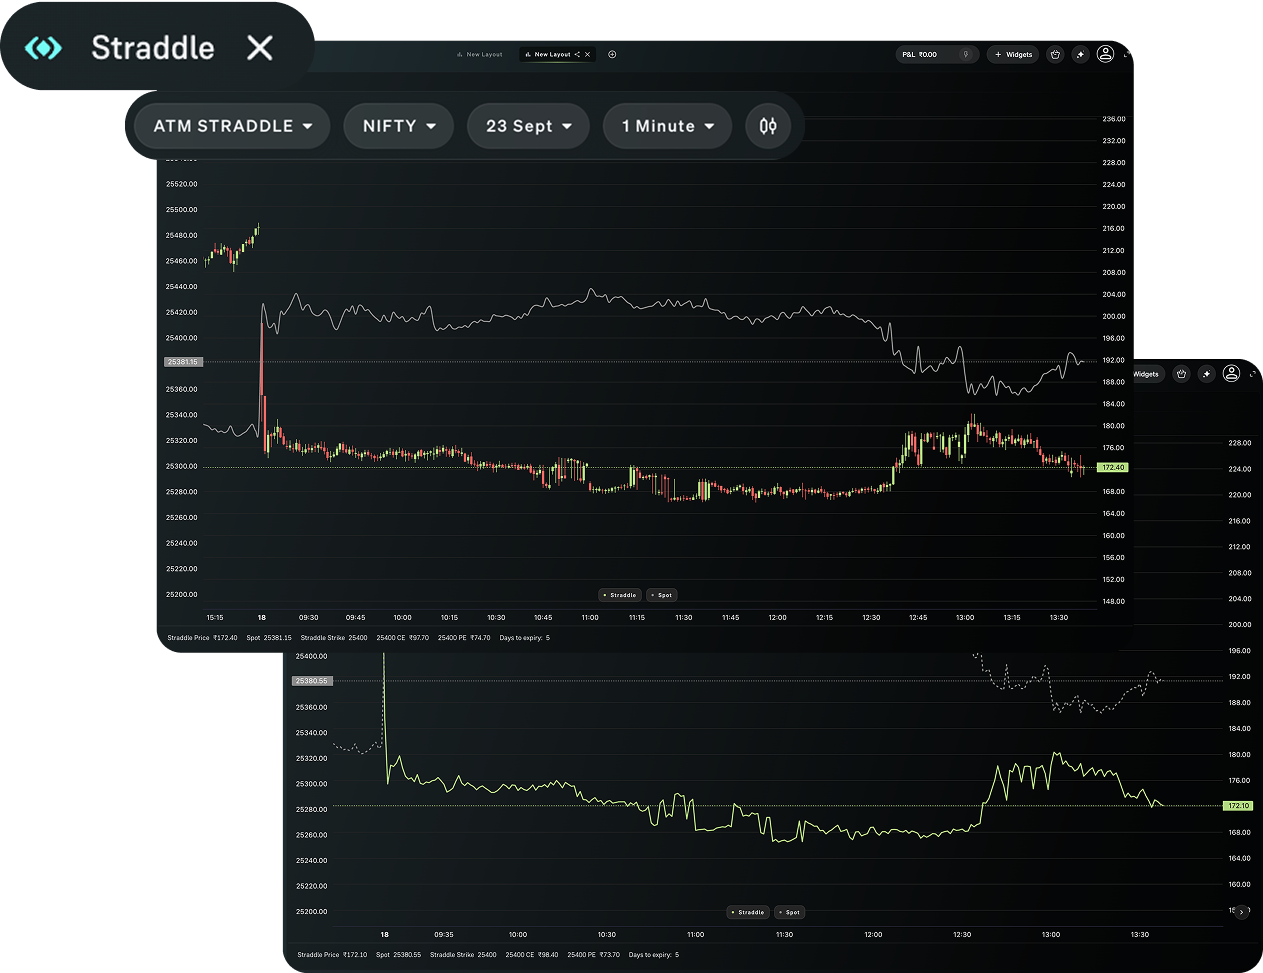
Task: Change the 1 Minute interval dropdown
Action: tap(667, 126)
